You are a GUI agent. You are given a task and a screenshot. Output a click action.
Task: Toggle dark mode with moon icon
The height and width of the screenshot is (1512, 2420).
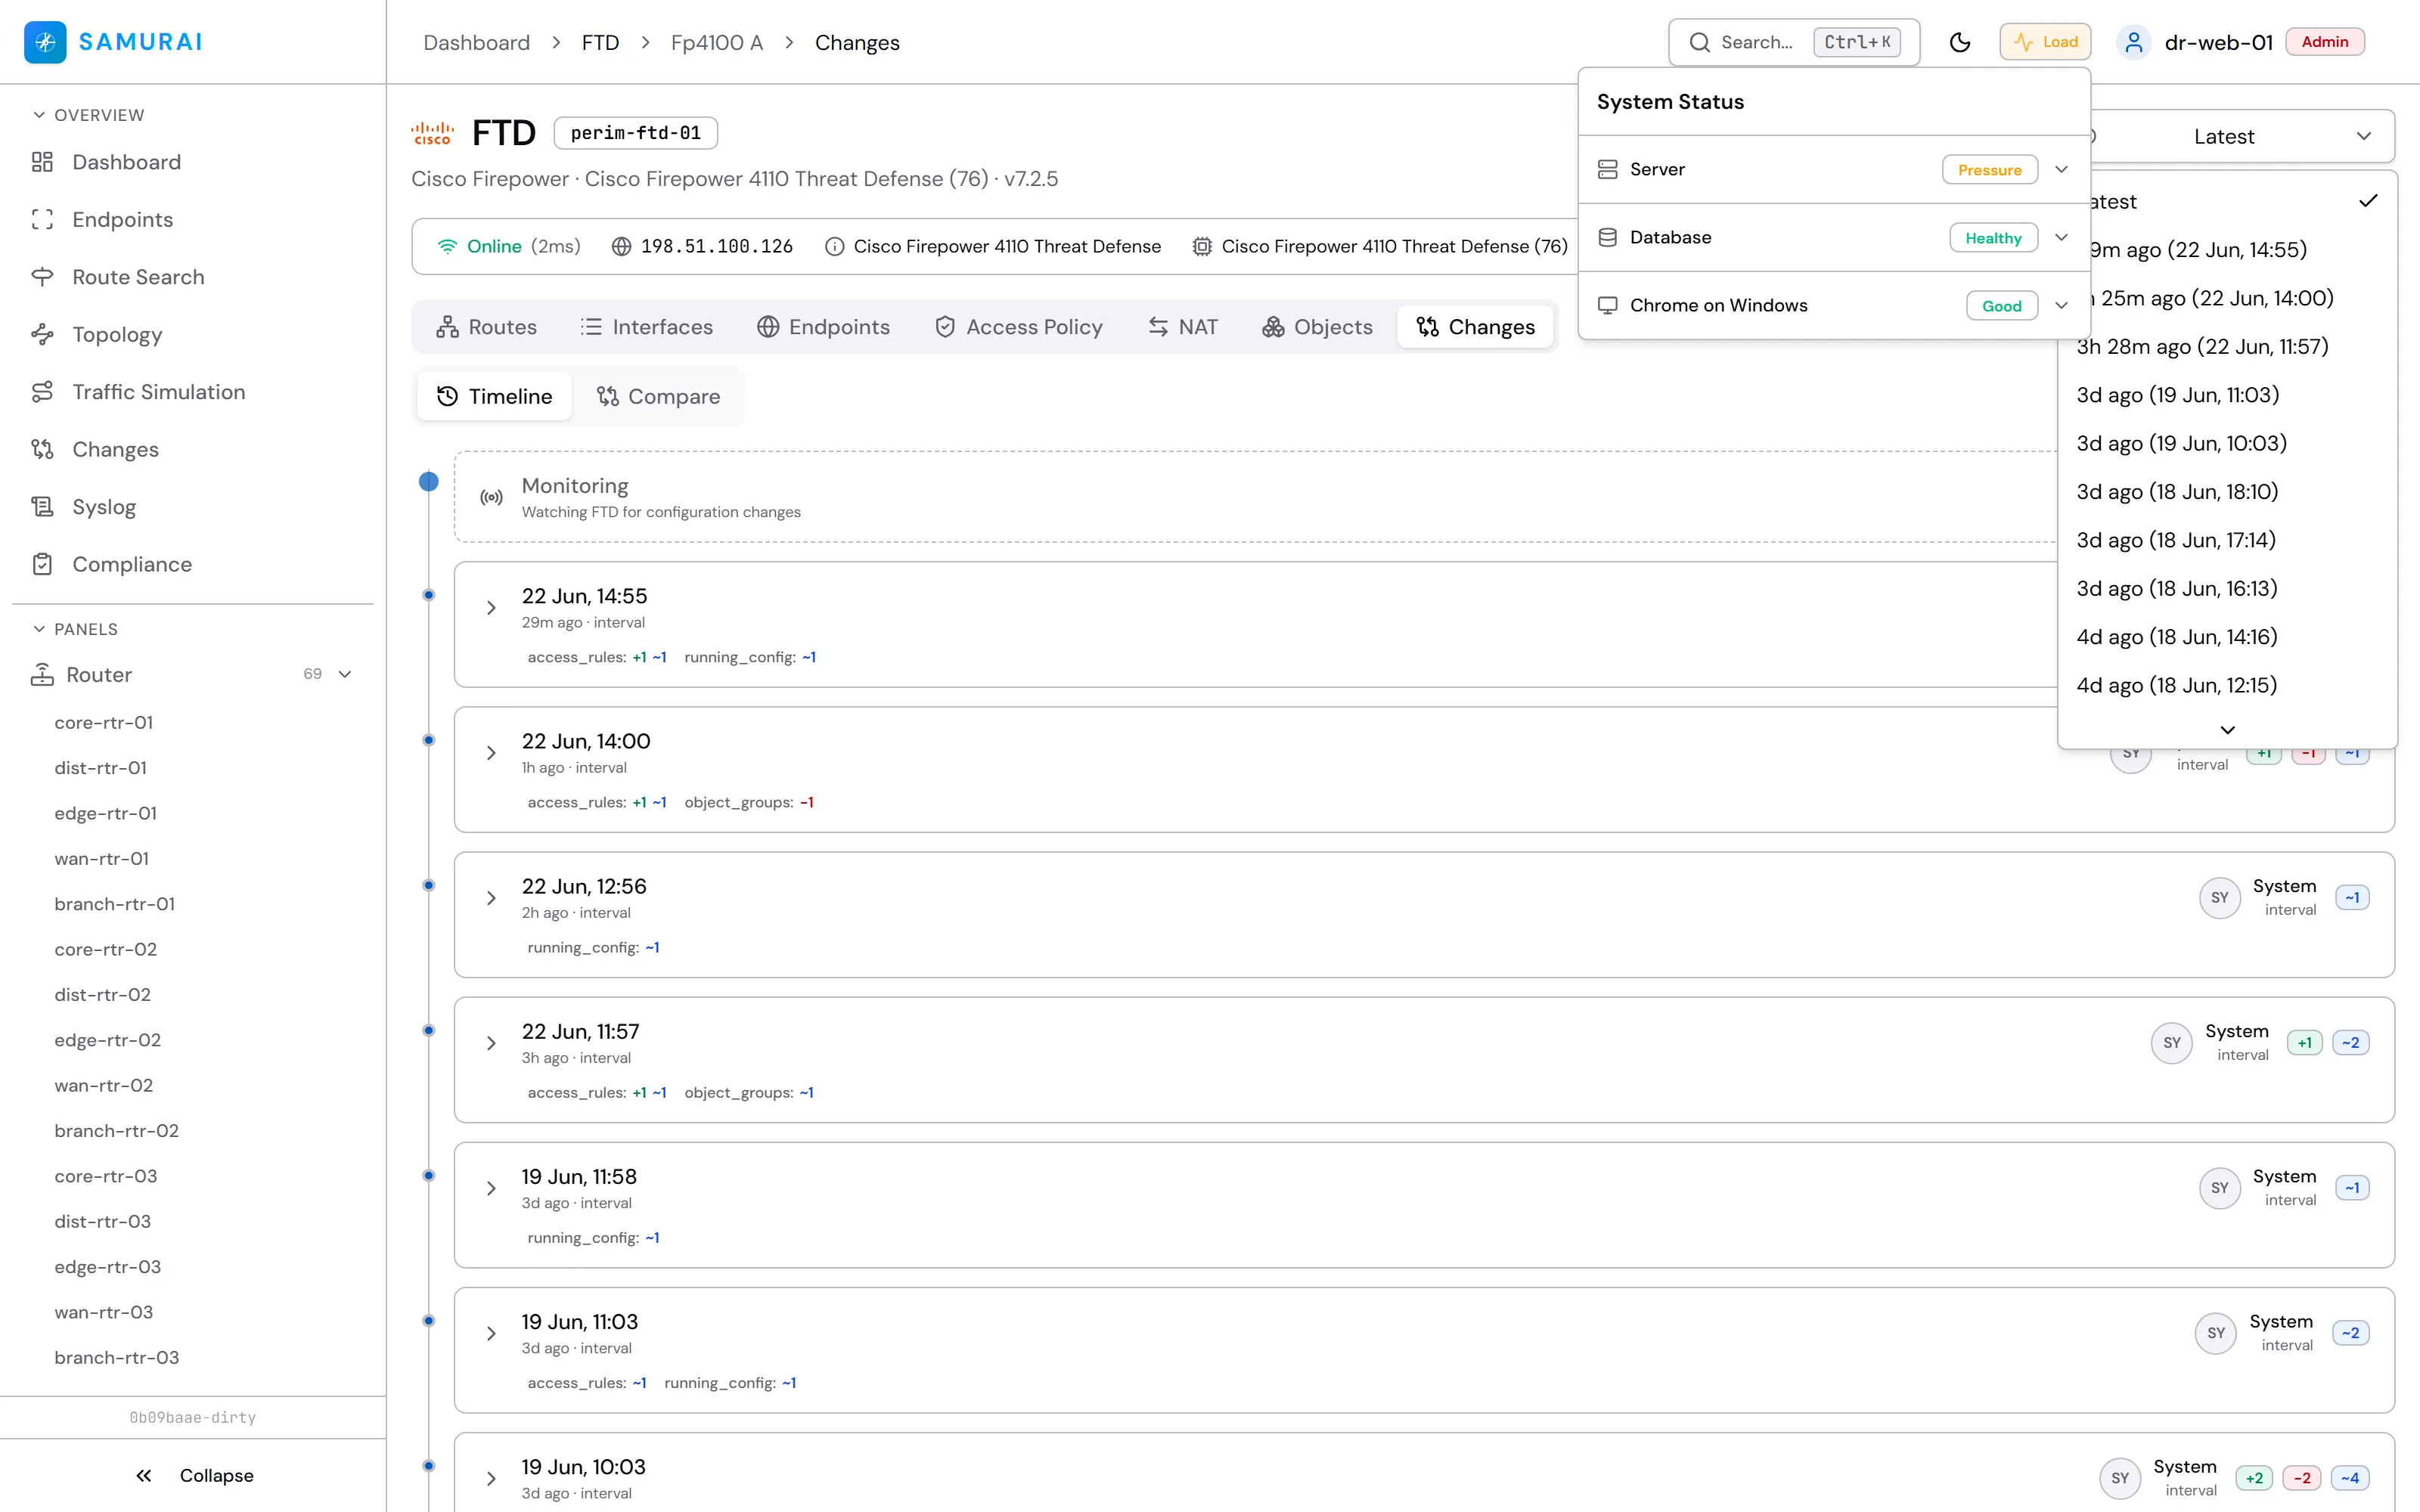click(1960, 42)
